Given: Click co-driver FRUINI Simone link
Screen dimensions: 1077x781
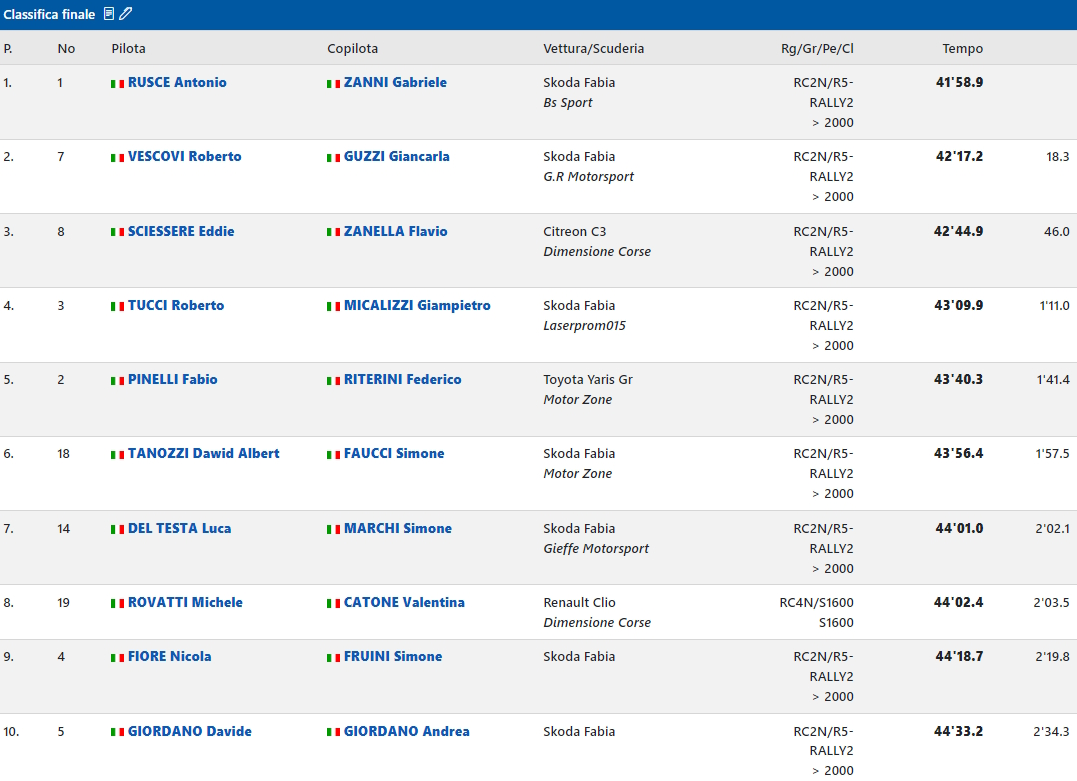Looking at the screenshot, I should coord(392,656).
